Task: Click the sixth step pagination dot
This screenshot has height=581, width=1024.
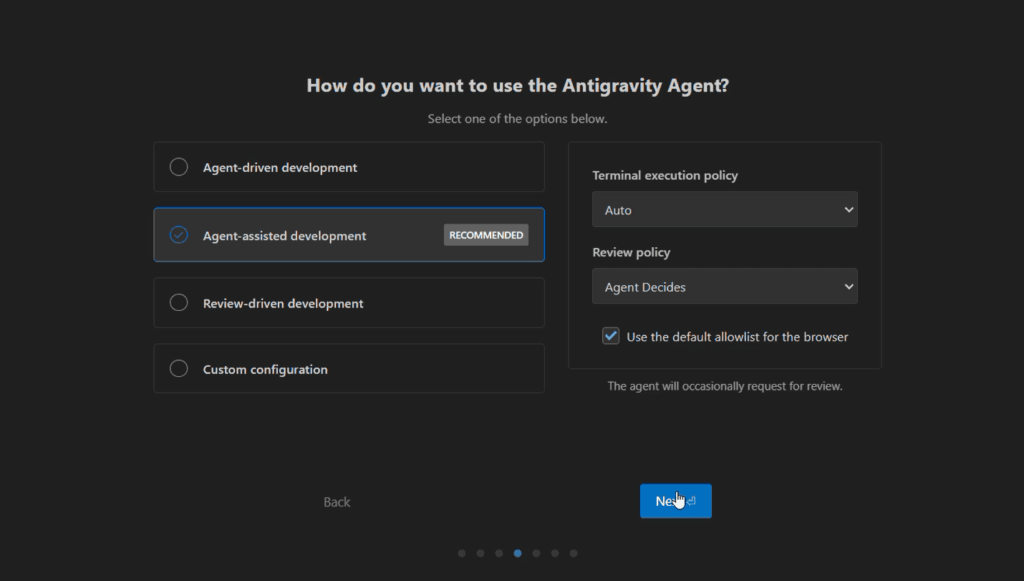Action: (555, 553)
